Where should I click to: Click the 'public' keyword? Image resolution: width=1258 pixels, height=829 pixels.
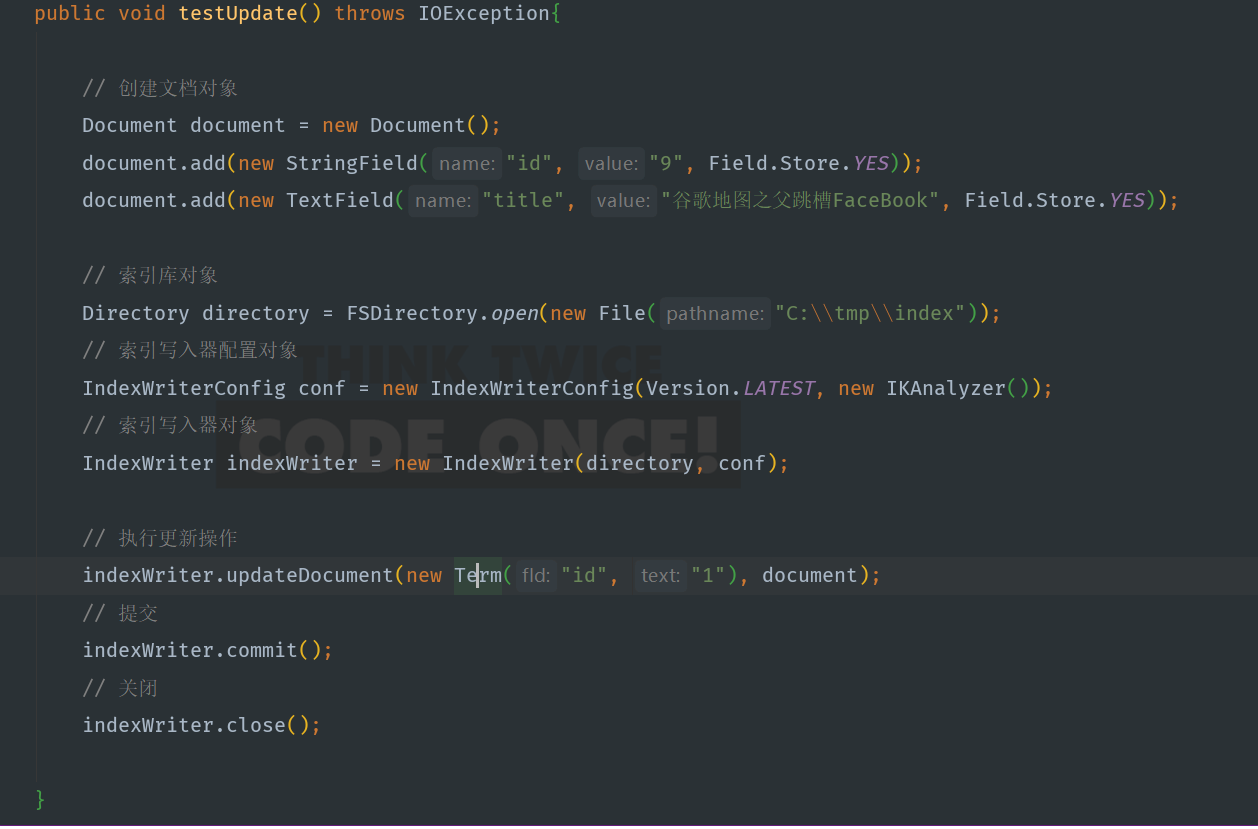pos(70,13)
